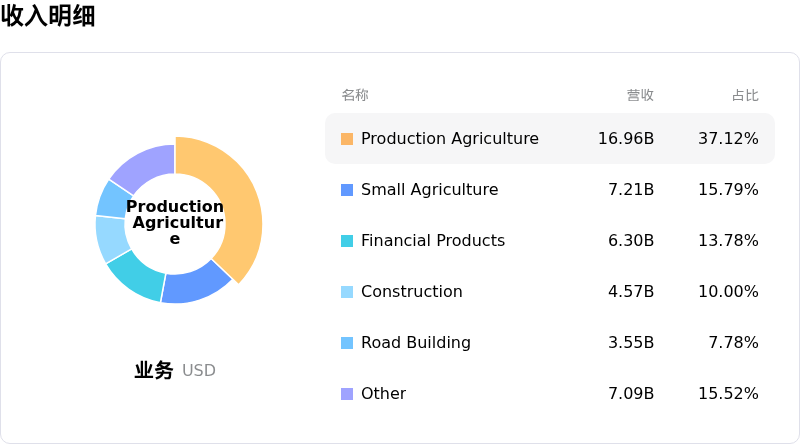The height and width of the screenshot is (444, 800).
Task: Click the 37.12% share value
Action: pyautogui.click(x=728, y=139)
